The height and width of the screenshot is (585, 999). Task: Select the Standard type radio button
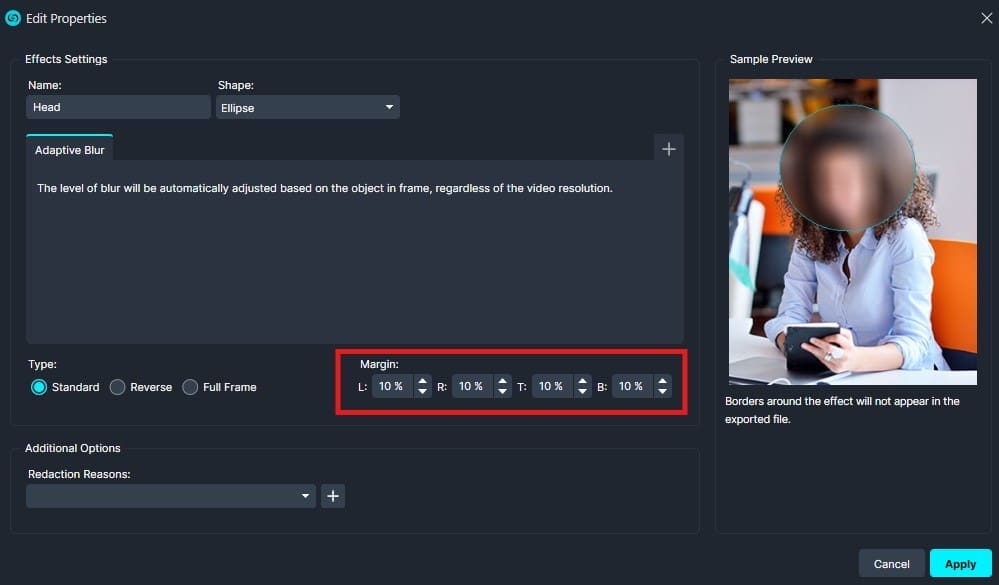coord(39,387)
